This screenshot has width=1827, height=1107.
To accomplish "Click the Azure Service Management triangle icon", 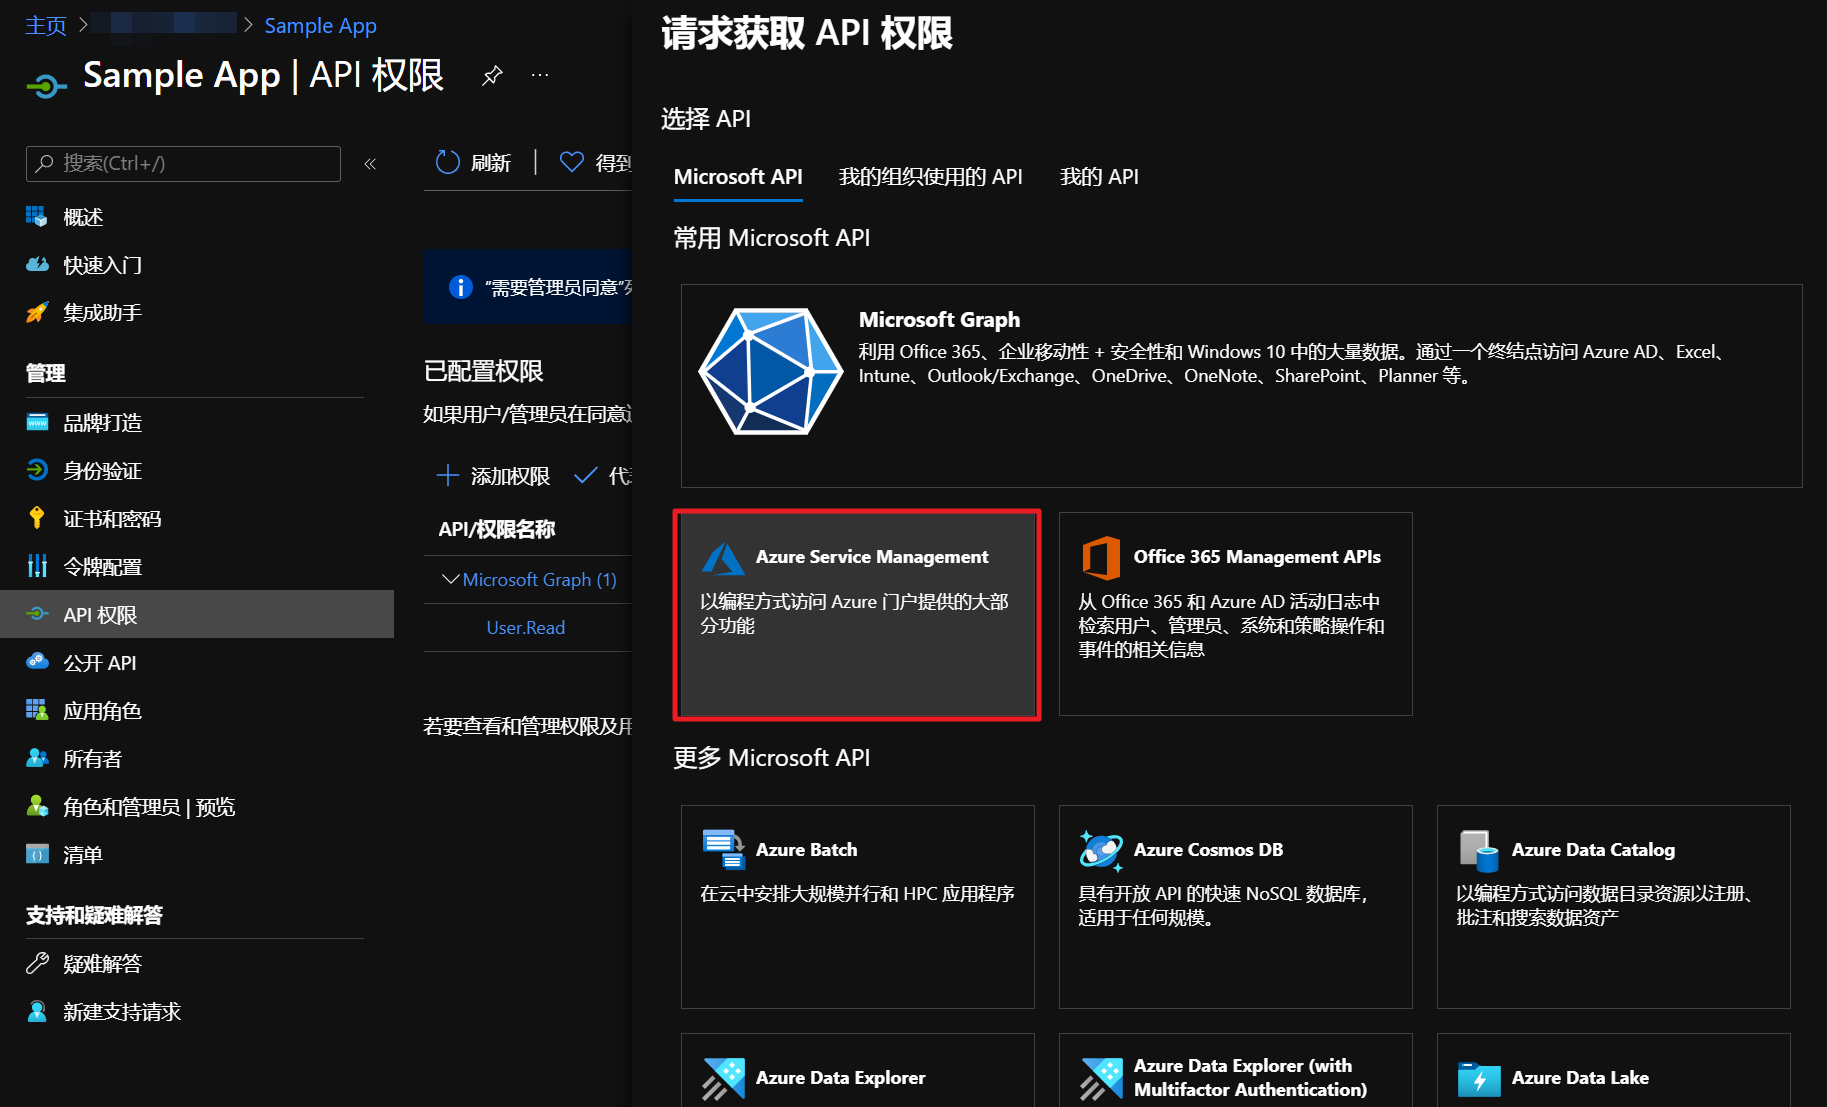I will [x=723, y=558].
